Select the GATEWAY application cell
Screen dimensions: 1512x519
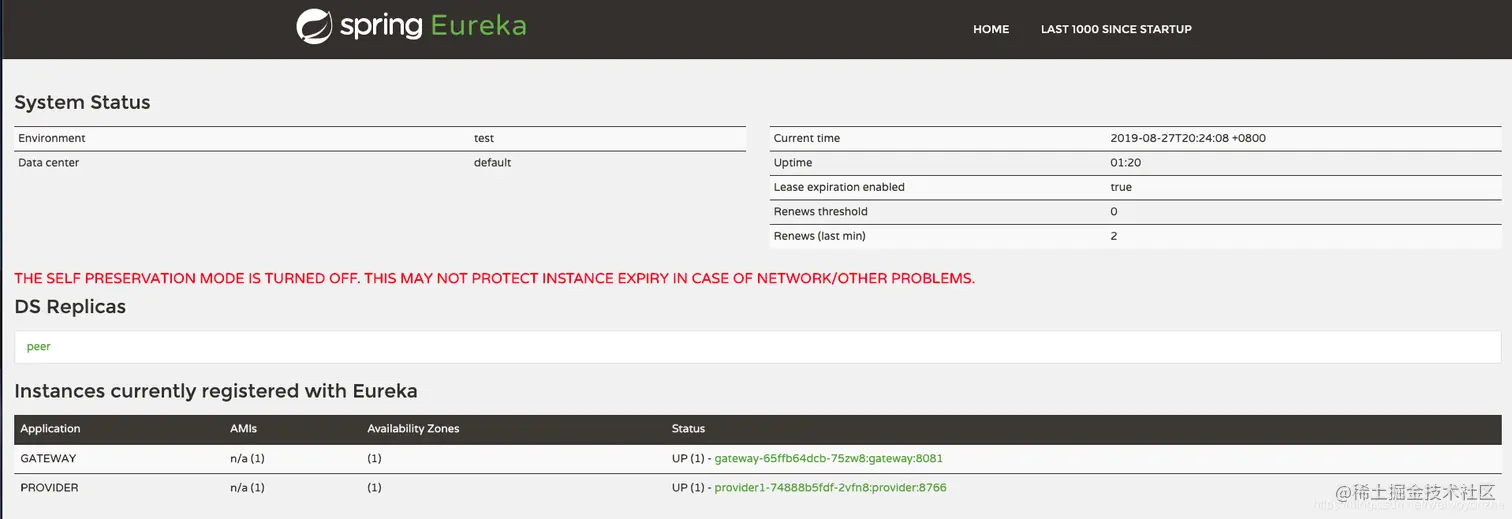click(x=48, y=458)
